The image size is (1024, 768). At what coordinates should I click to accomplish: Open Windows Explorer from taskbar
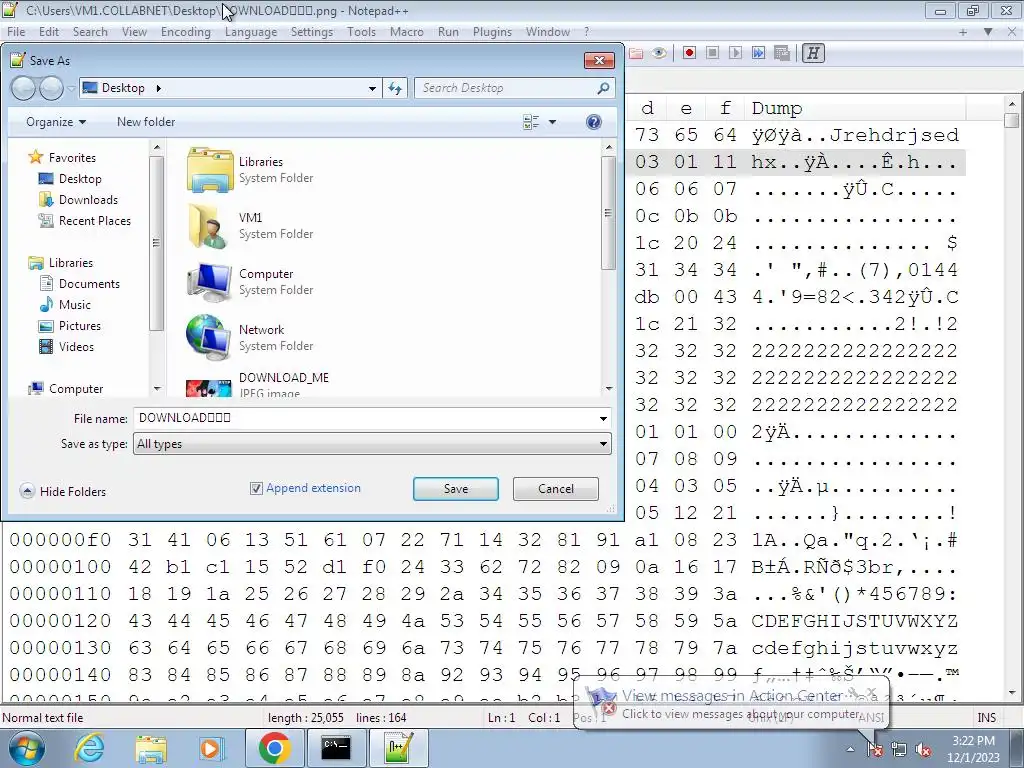151,748
